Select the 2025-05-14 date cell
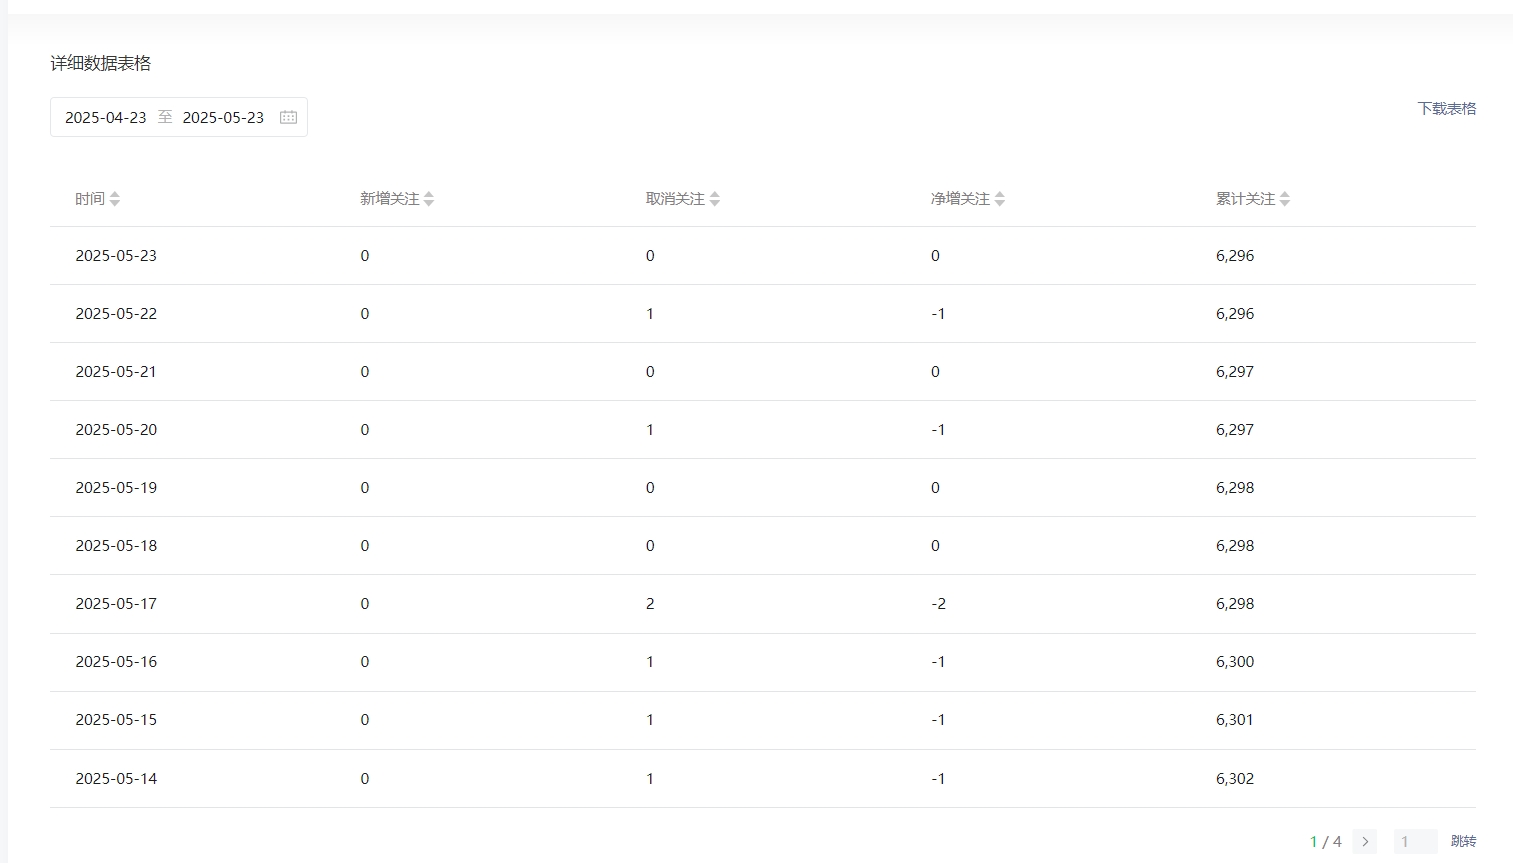 click(116, 779)
